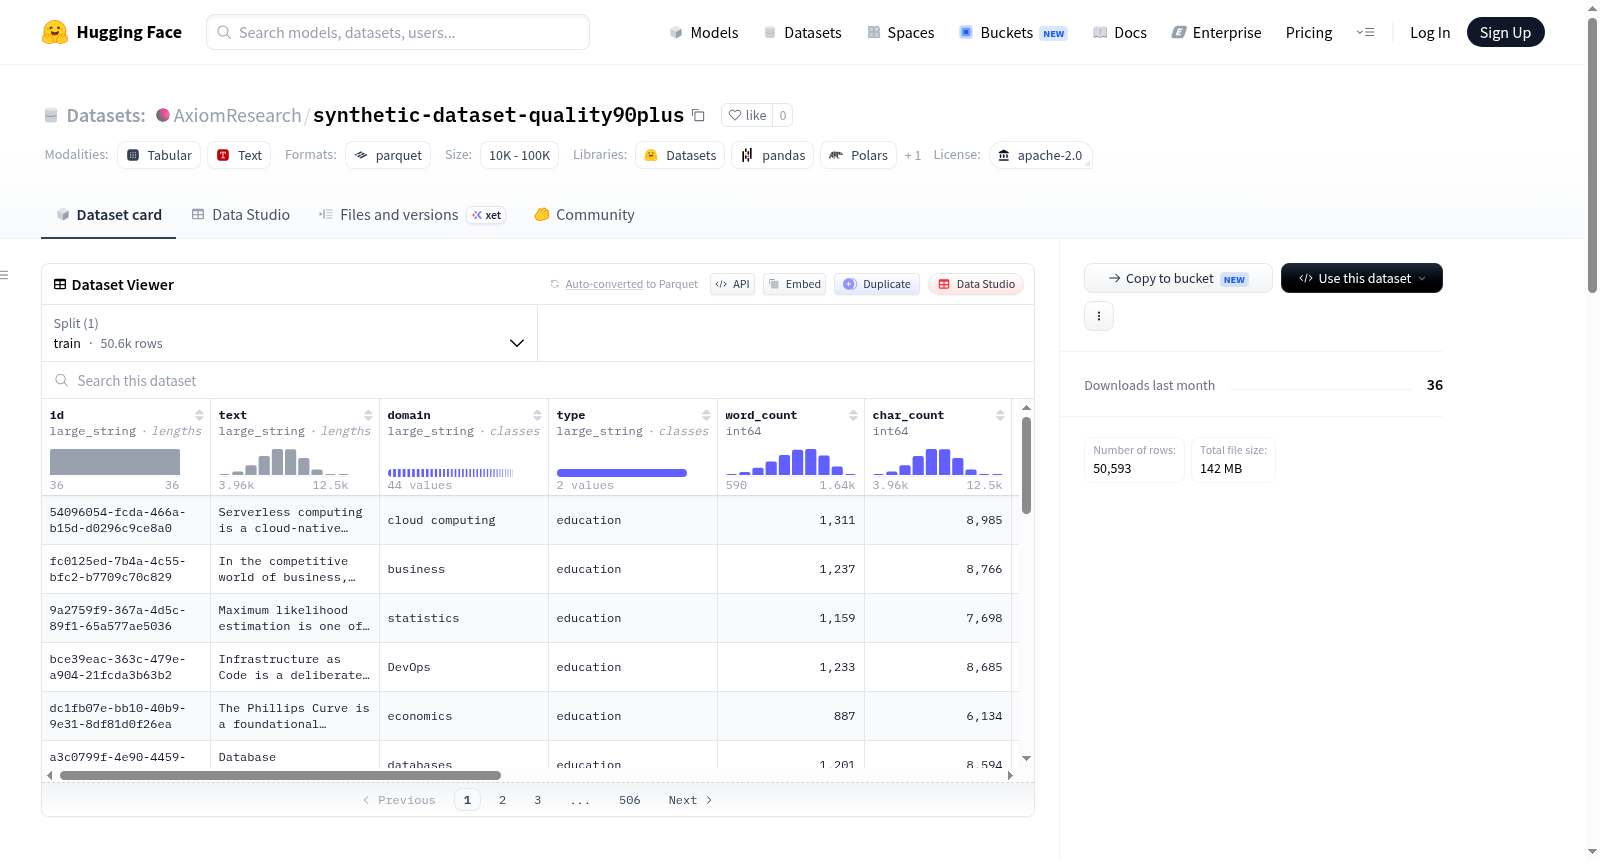Click the Polars library tag
This screenshot has height=861, width=1600.
(x=859, y=155)
